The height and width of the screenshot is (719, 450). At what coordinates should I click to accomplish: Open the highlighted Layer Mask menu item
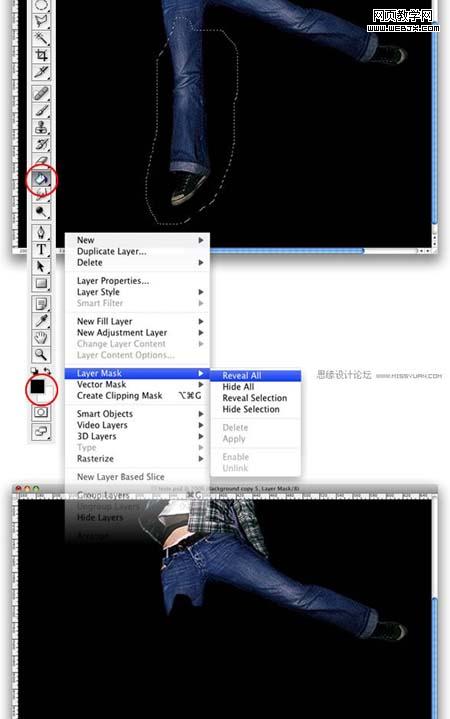138,373
